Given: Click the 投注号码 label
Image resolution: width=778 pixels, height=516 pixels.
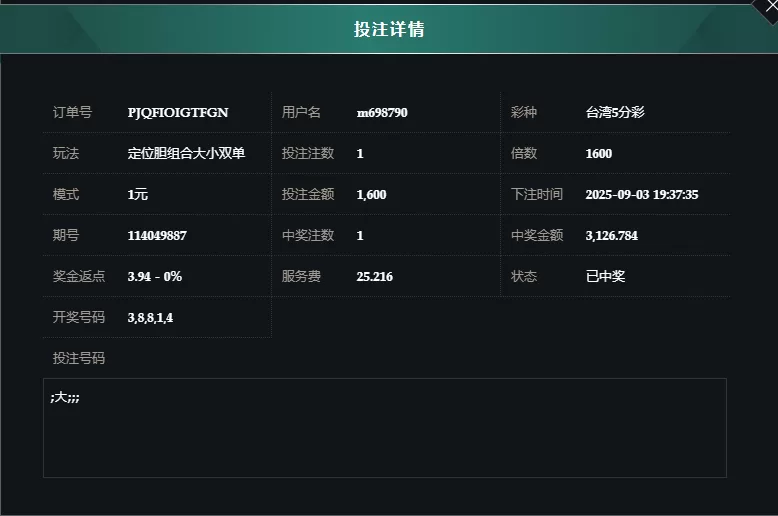Looking at the screenshot, I should point(79,358).
